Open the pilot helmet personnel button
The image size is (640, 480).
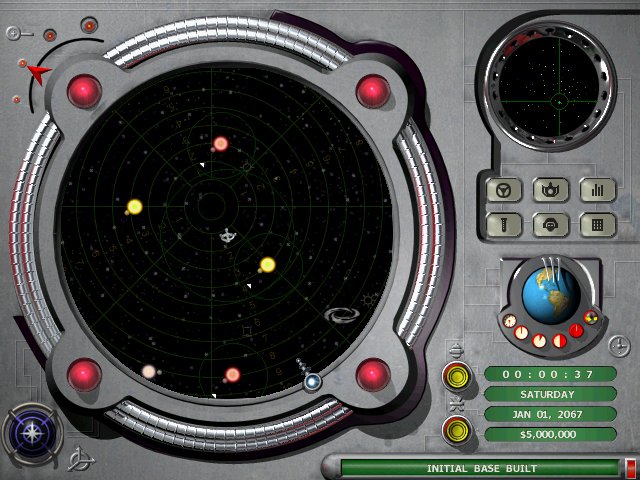(551, 224)
